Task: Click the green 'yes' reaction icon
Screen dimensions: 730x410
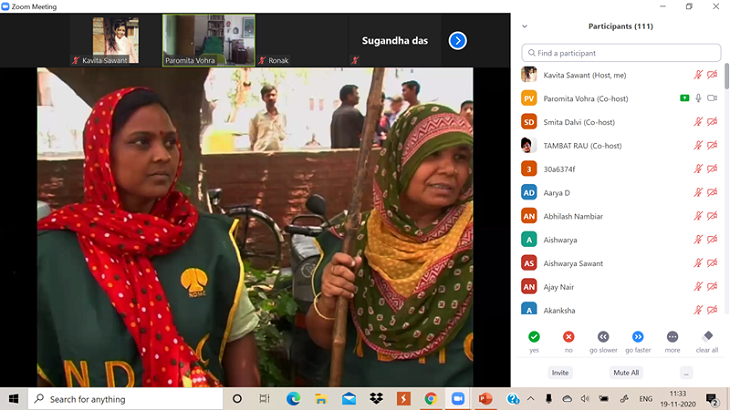Action: coord(534,337)
